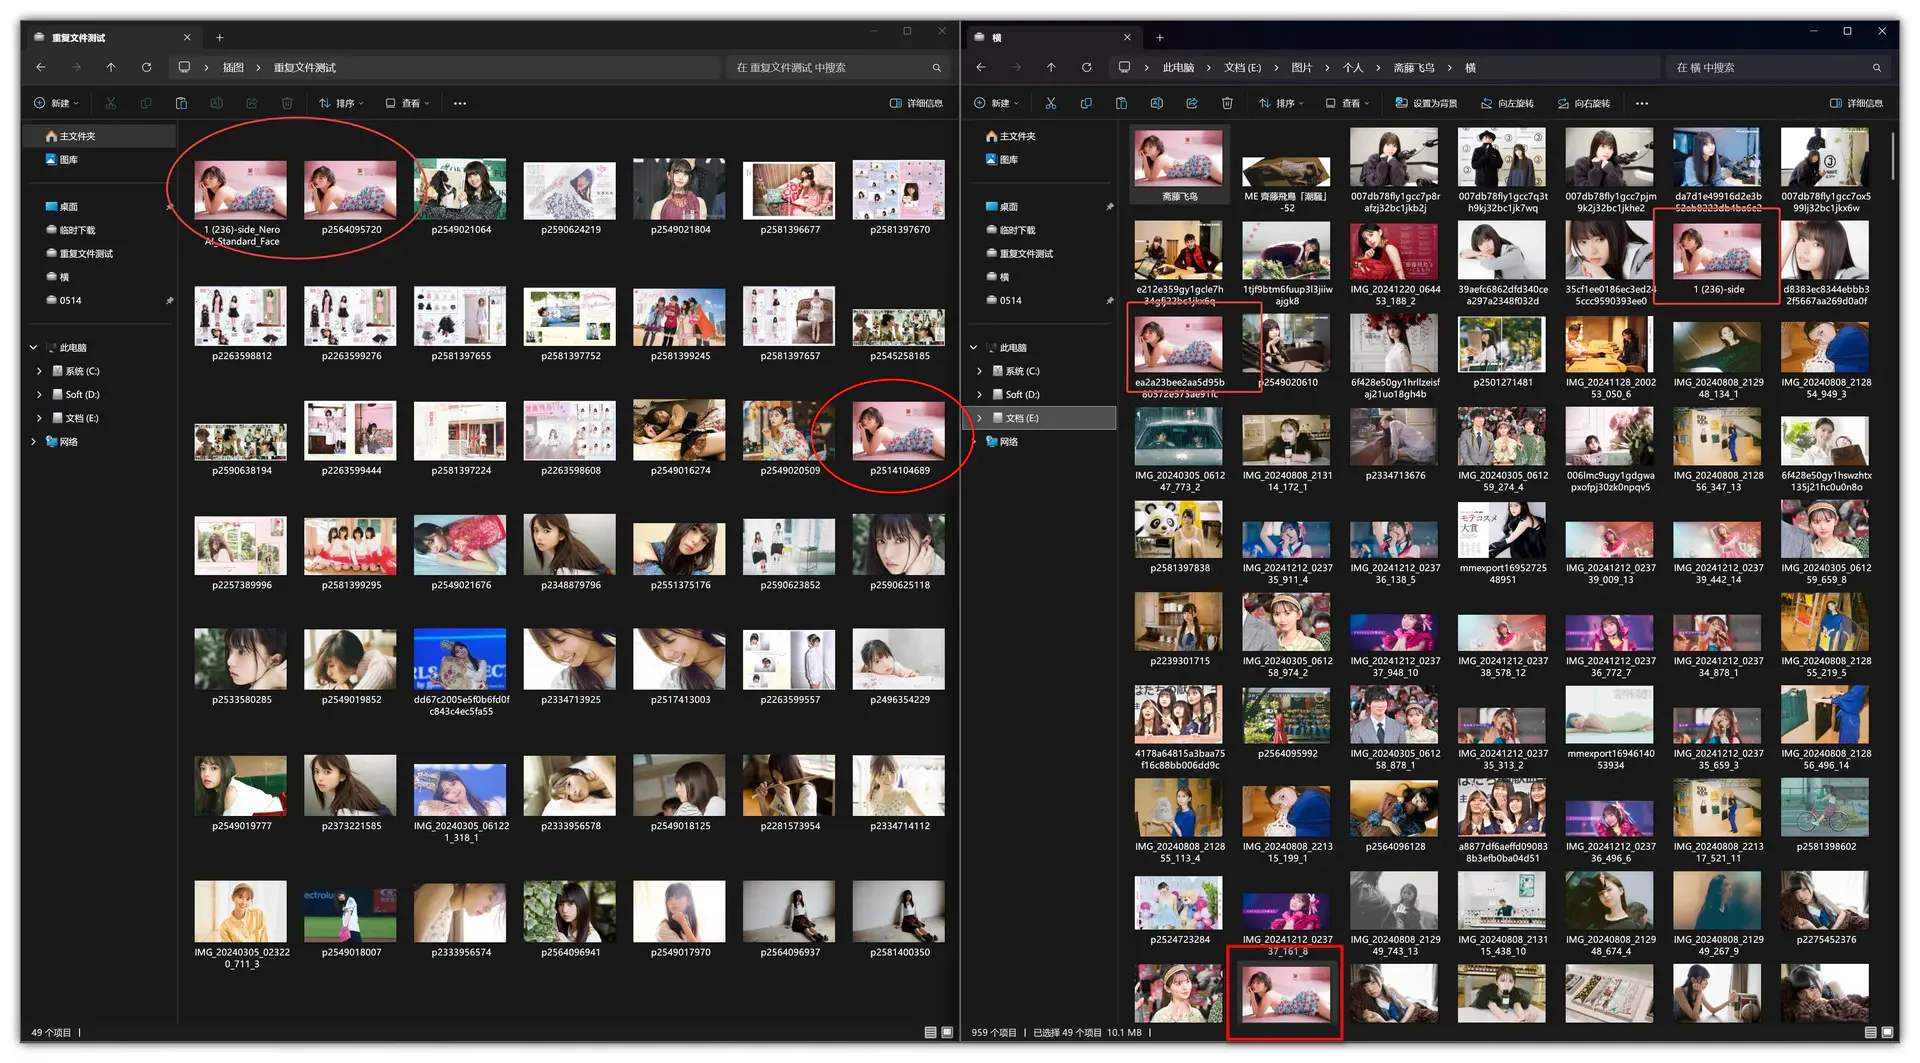Click 设置为背景 button
The width and height of the screenshot is (1920, 1063).
coord(1426,103)
